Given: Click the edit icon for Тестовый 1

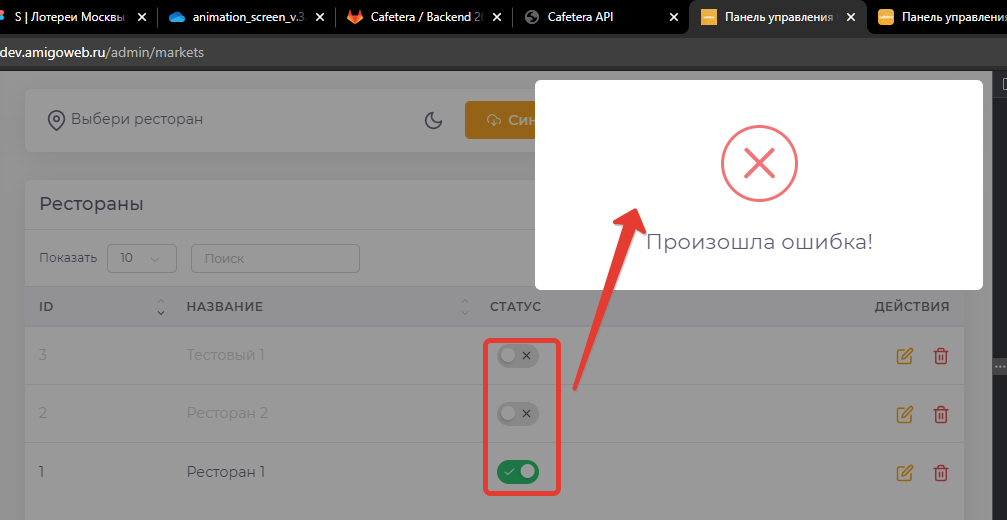Looking at the screenshot, I should pos(905,356).
